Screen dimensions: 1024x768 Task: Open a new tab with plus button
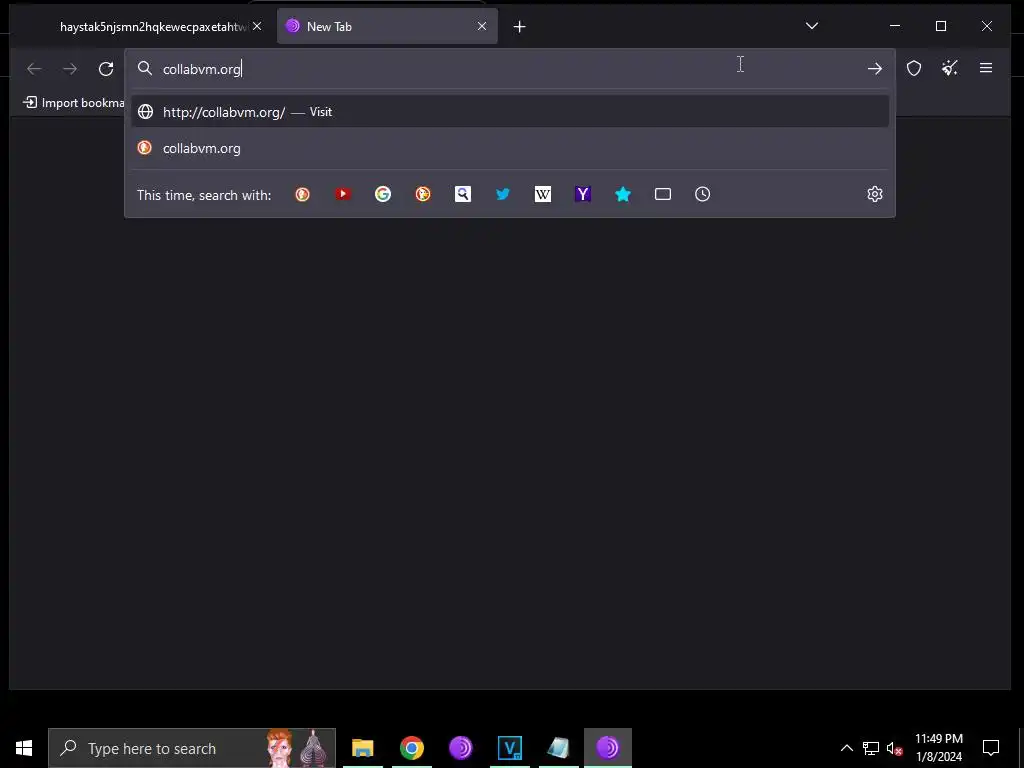(519, 27)
